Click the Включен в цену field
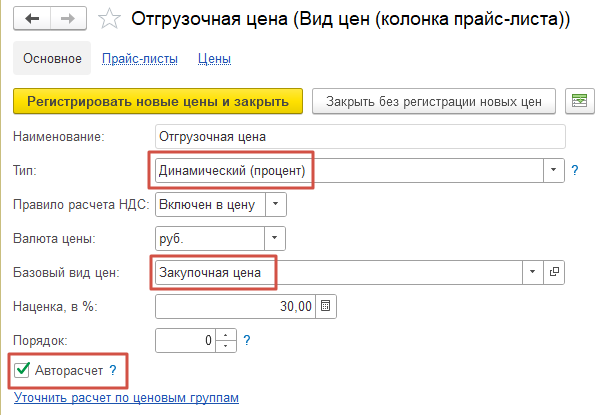The image size is (611, 415). click(210, 204)
